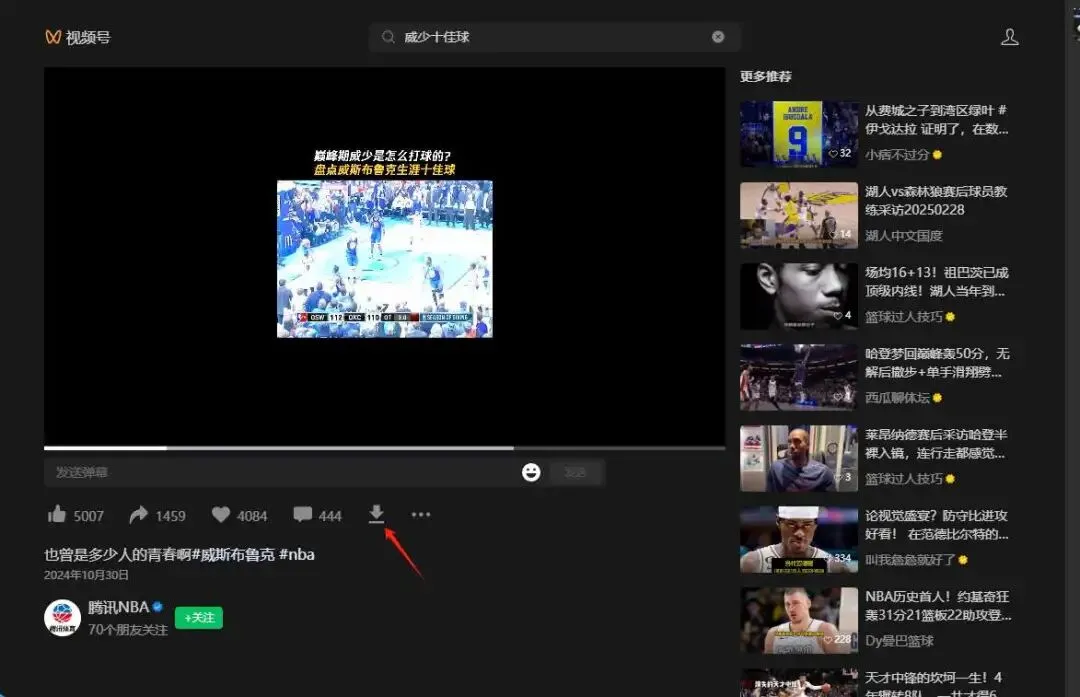Image resolution: width=1080 pixels, height=697 pixels.
Task: Download the video with the download icon
Action: point(376,514)
